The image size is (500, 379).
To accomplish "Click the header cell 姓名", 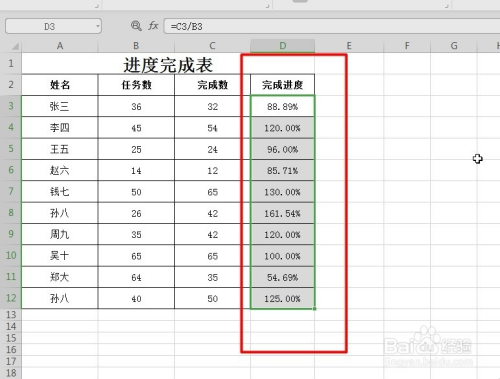I will pos(60,85).
